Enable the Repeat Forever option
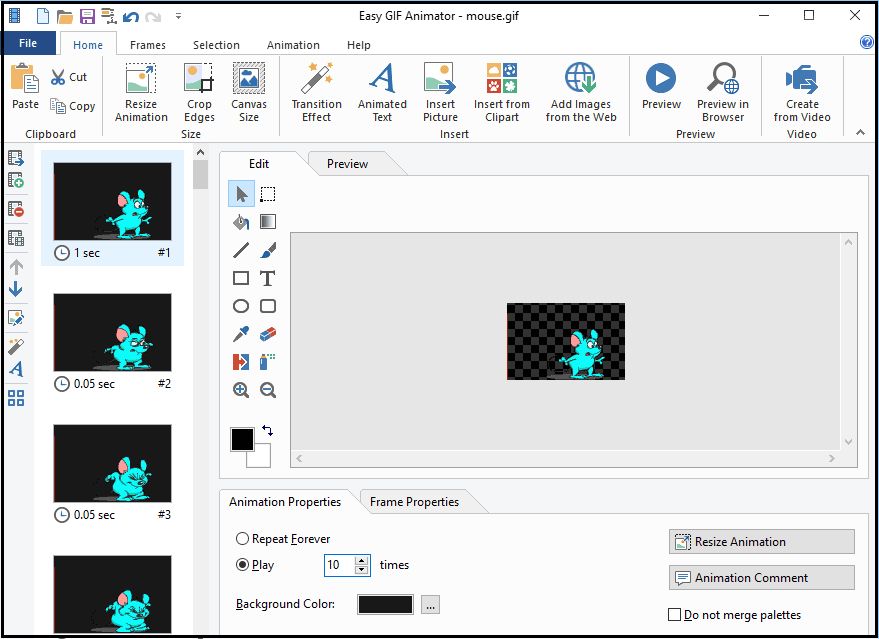The height and width of the screenshot is (639, 879). click(x=243, y=539)
